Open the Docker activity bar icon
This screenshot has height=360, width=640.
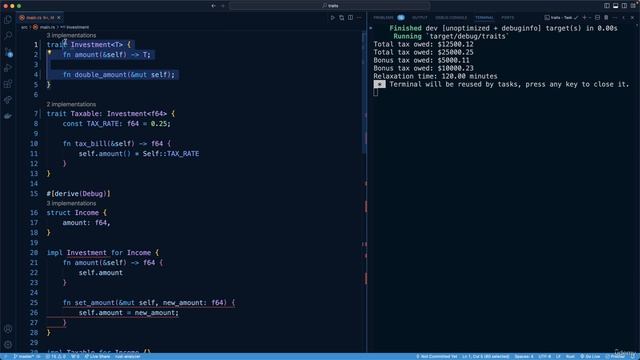click(8, 116)
